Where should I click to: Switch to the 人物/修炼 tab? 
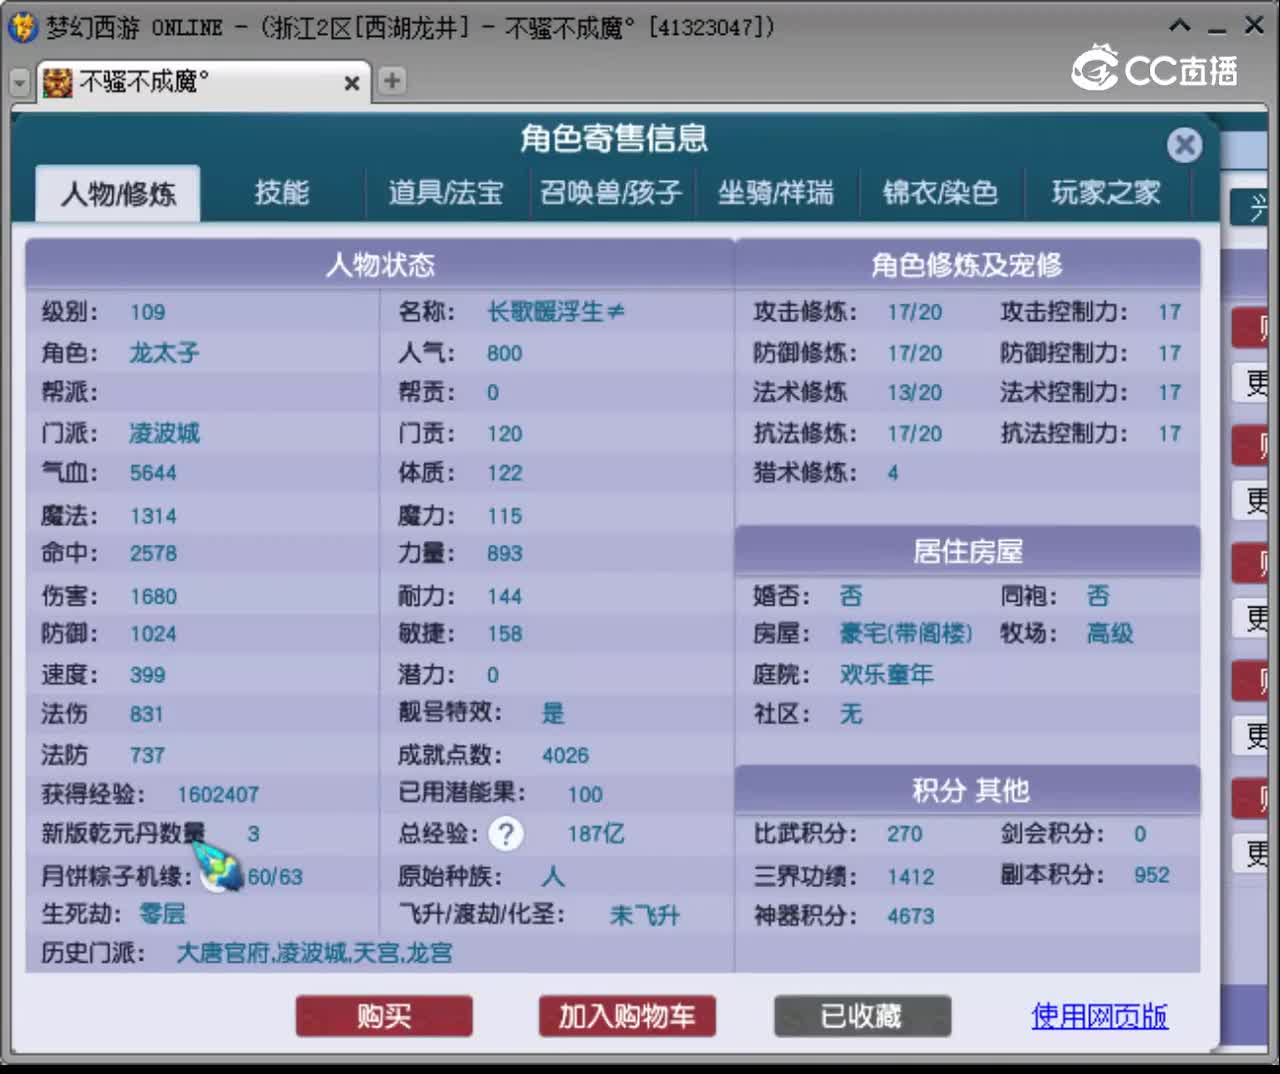tap(118, 193)
